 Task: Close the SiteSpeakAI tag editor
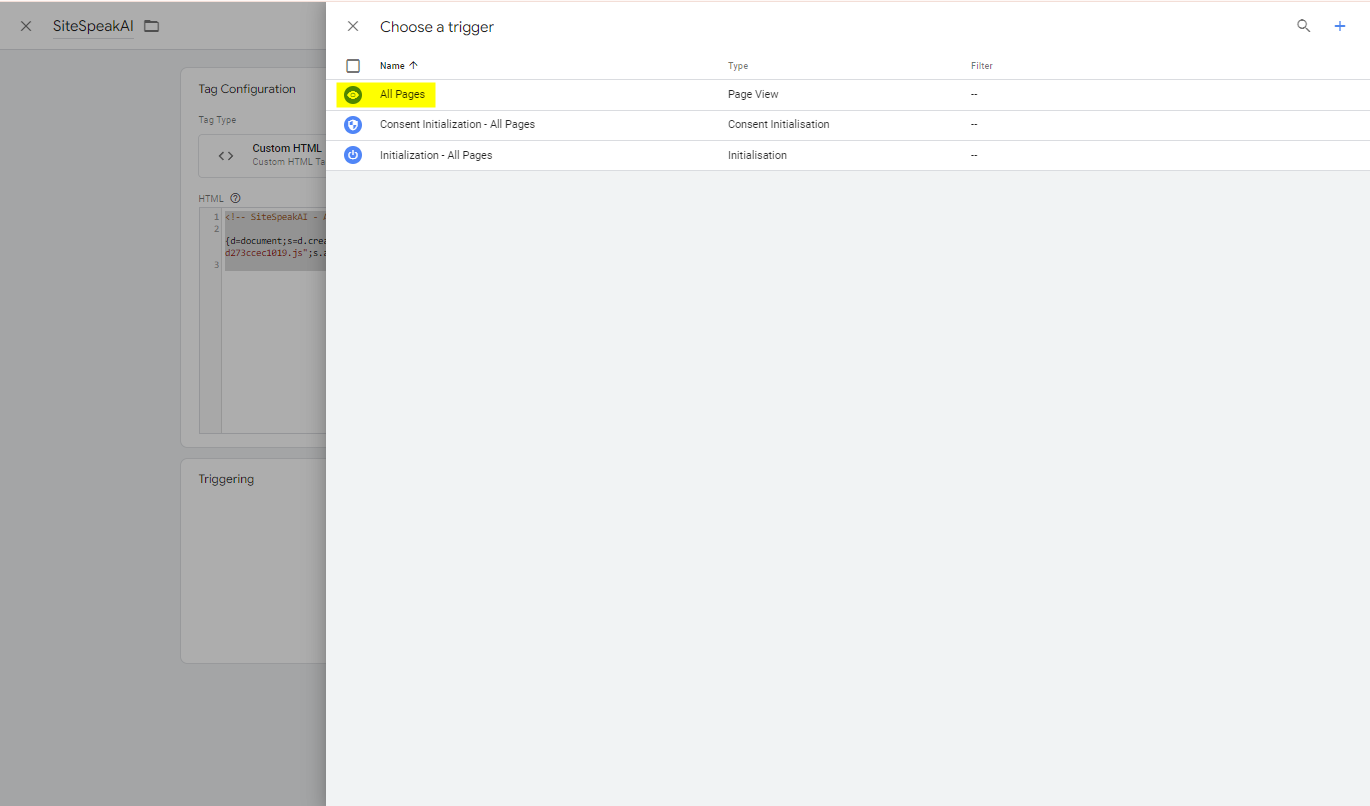point(26,26)
